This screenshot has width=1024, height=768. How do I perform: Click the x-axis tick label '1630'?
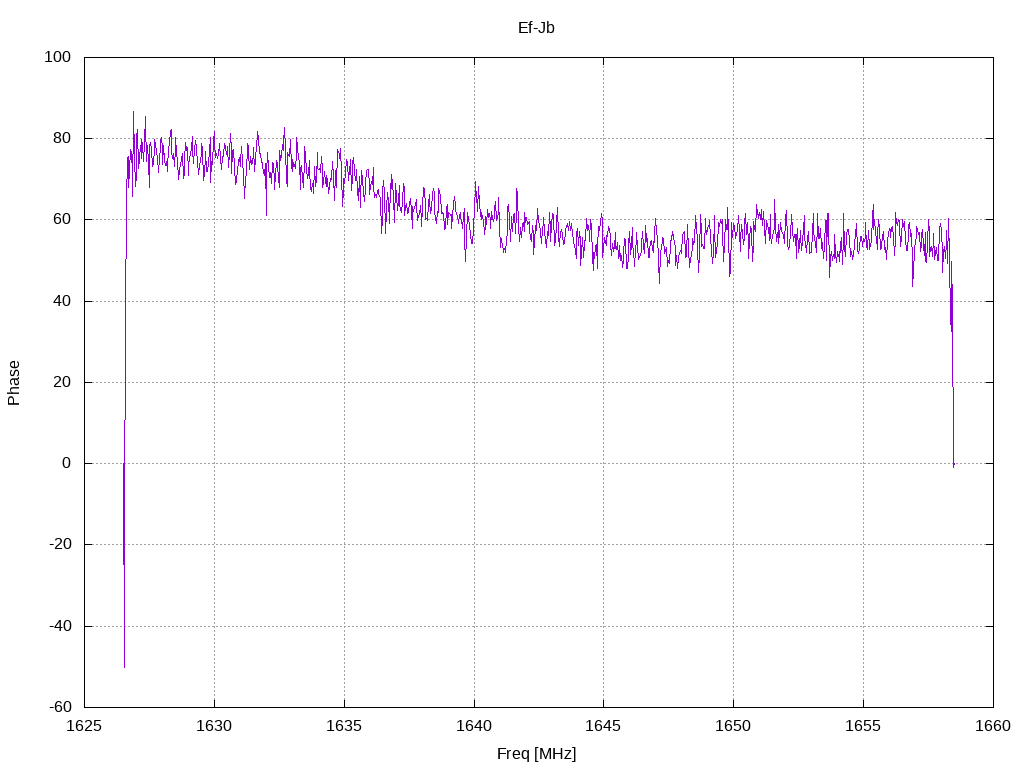click(x=214, y=726)
